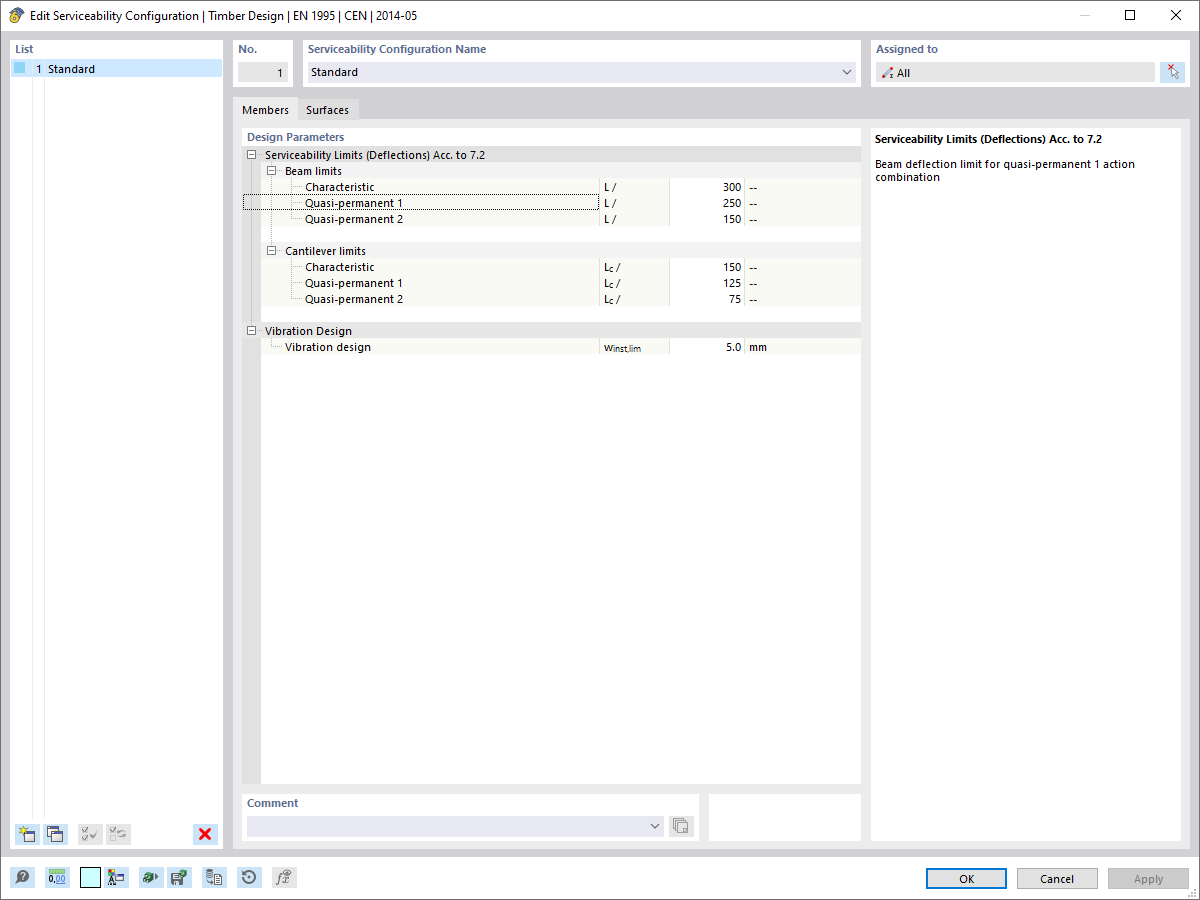
Task: Collapse the Beam limits group
Action: pos(272,170)
